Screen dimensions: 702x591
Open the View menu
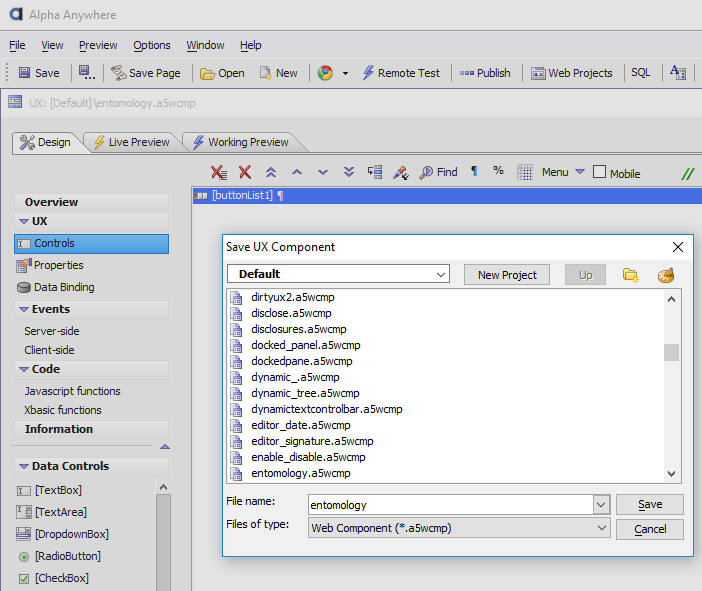click(52, 45)
